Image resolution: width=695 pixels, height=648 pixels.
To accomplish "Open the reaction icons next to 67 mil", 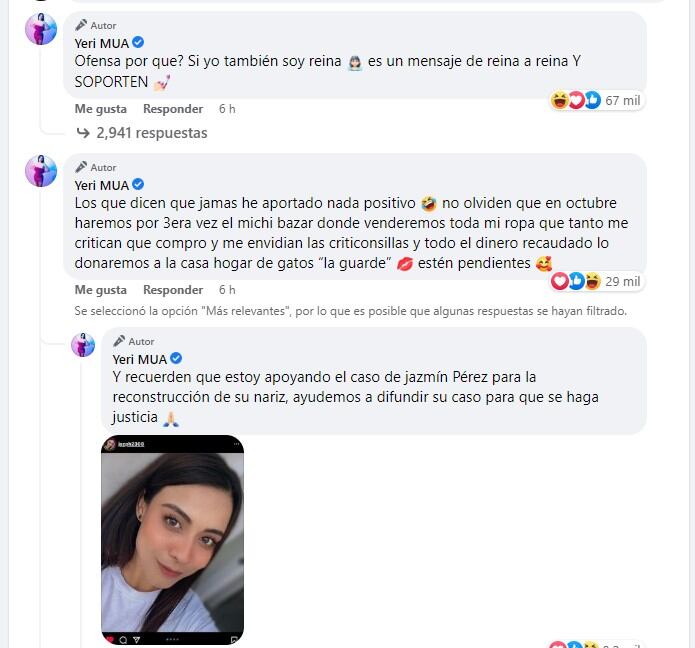I will (x=576, y=100).
